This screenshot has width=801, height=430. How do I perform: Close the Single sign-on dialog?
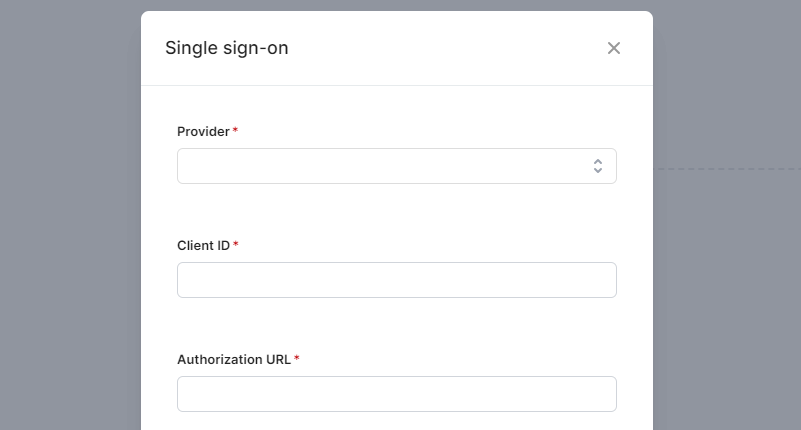pyautogui.click(x=614, y=48)
